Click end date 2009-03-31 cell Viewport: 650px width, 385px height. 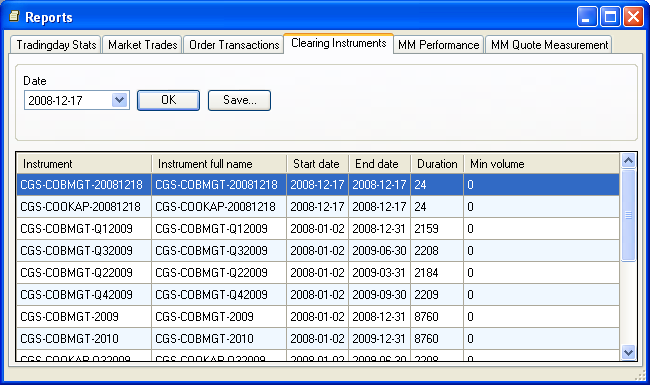(379, 272)
